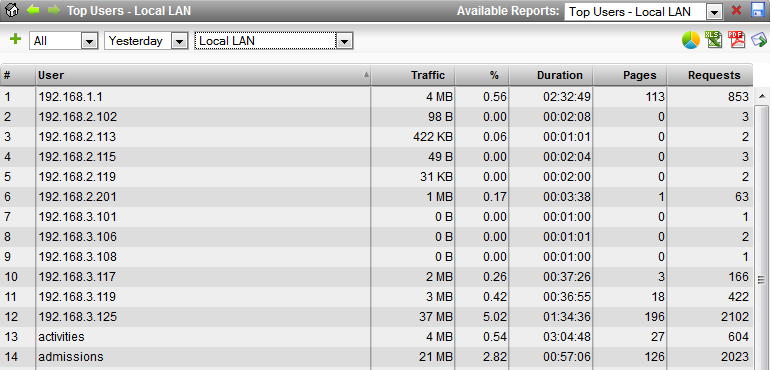This screenshot has height=370, width=772.
Task: Open the Available Reports dropdown
Action: click(643, 12)
